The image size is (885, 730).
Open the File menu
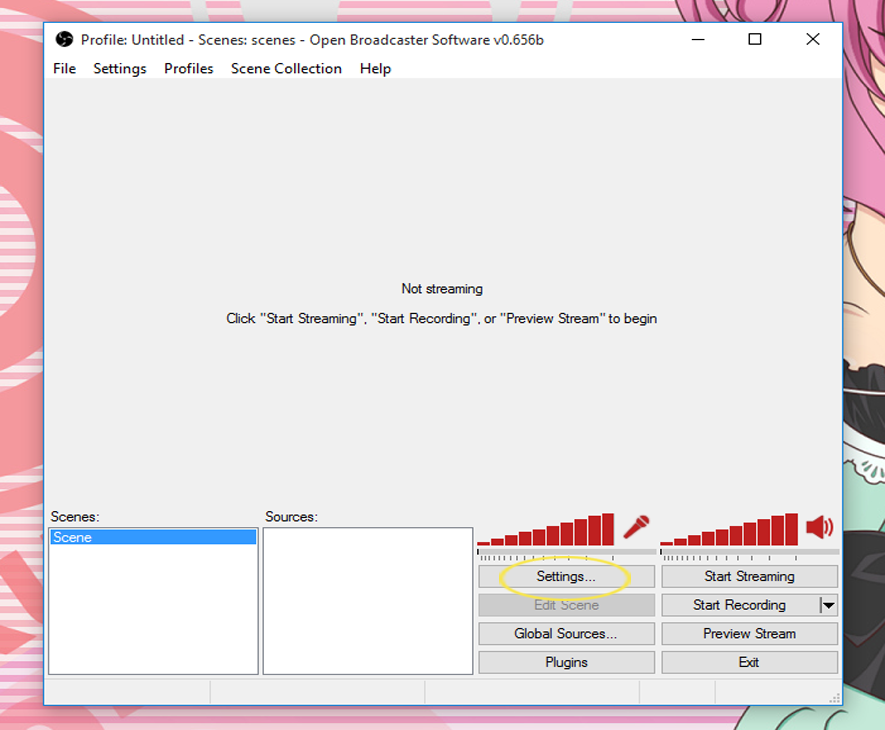(64, 68)
